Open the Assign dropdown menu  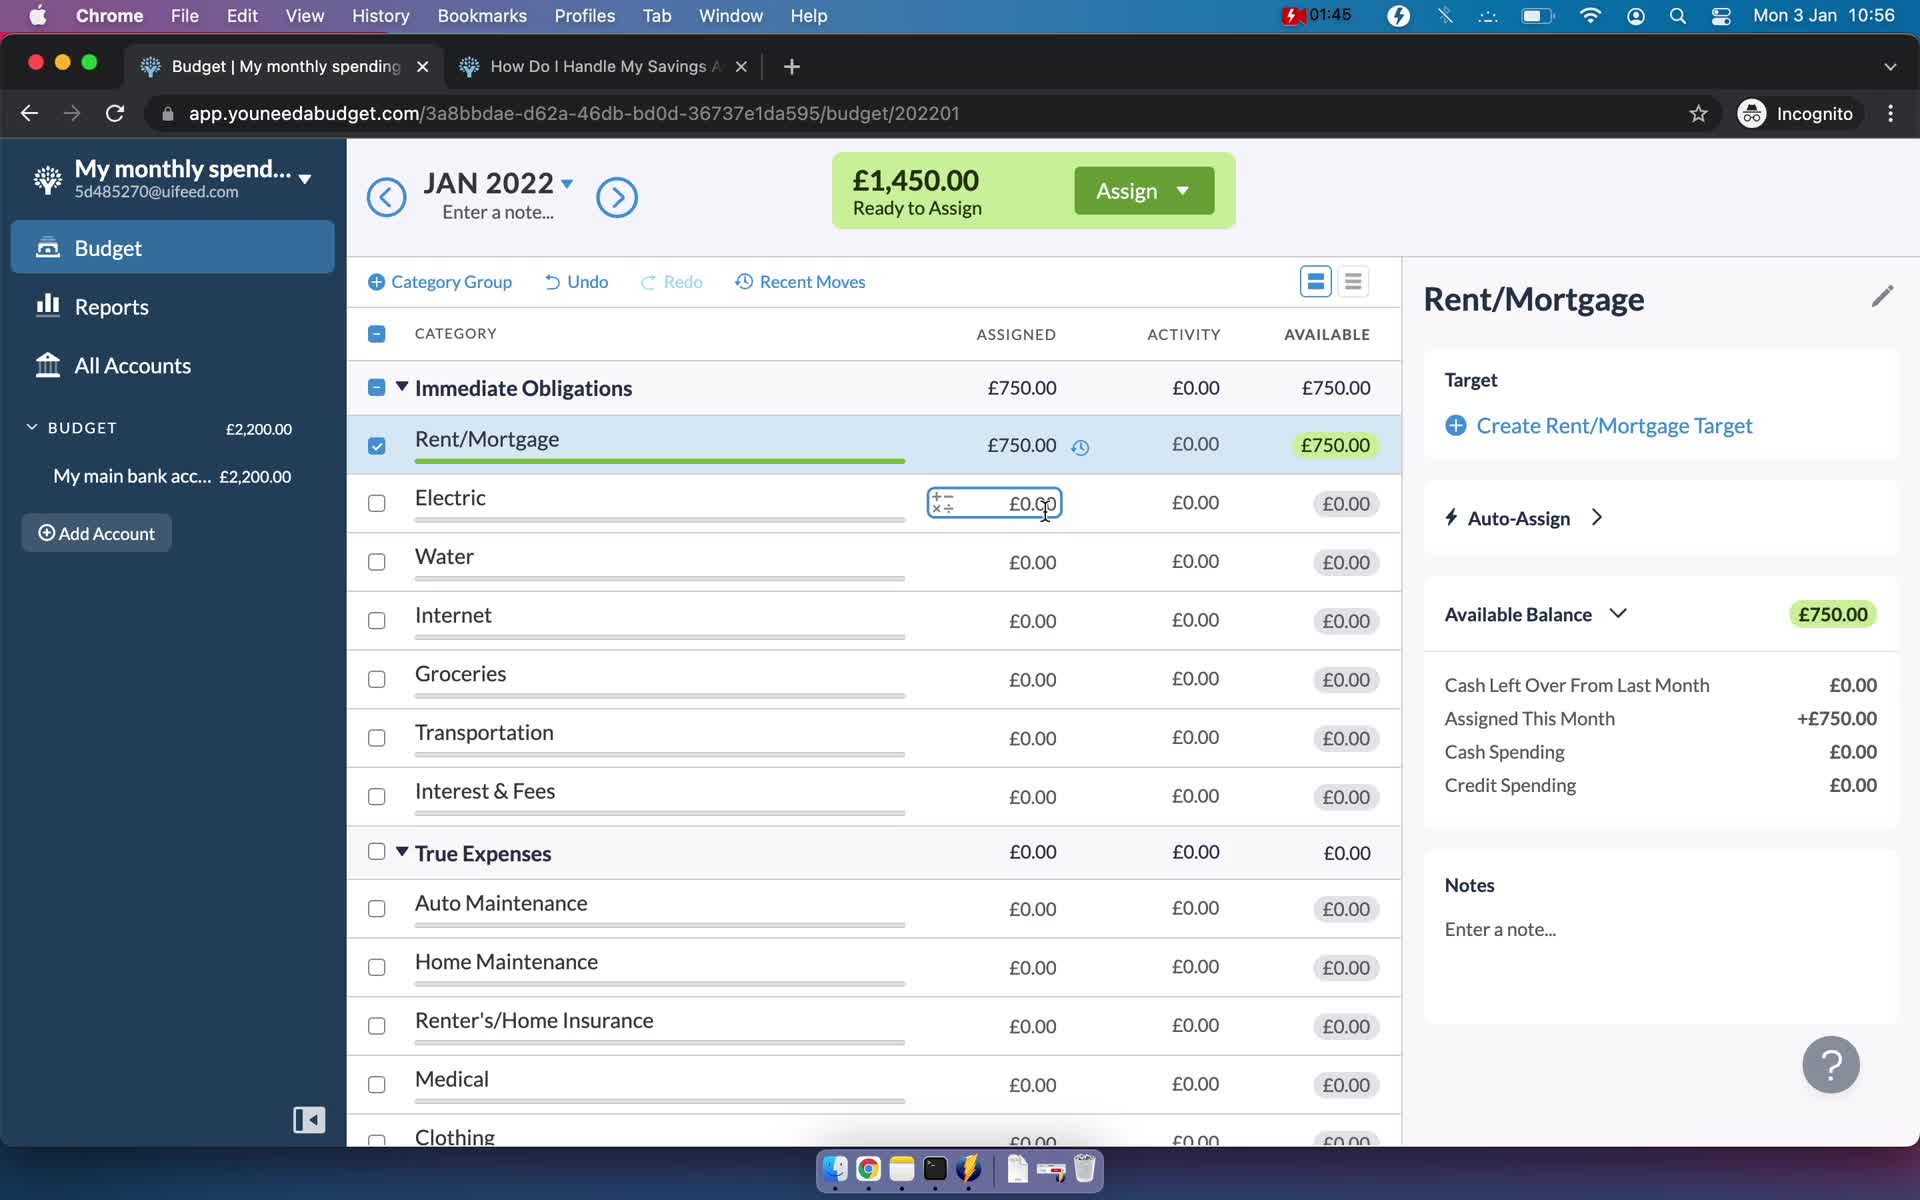pos(1182,191)
